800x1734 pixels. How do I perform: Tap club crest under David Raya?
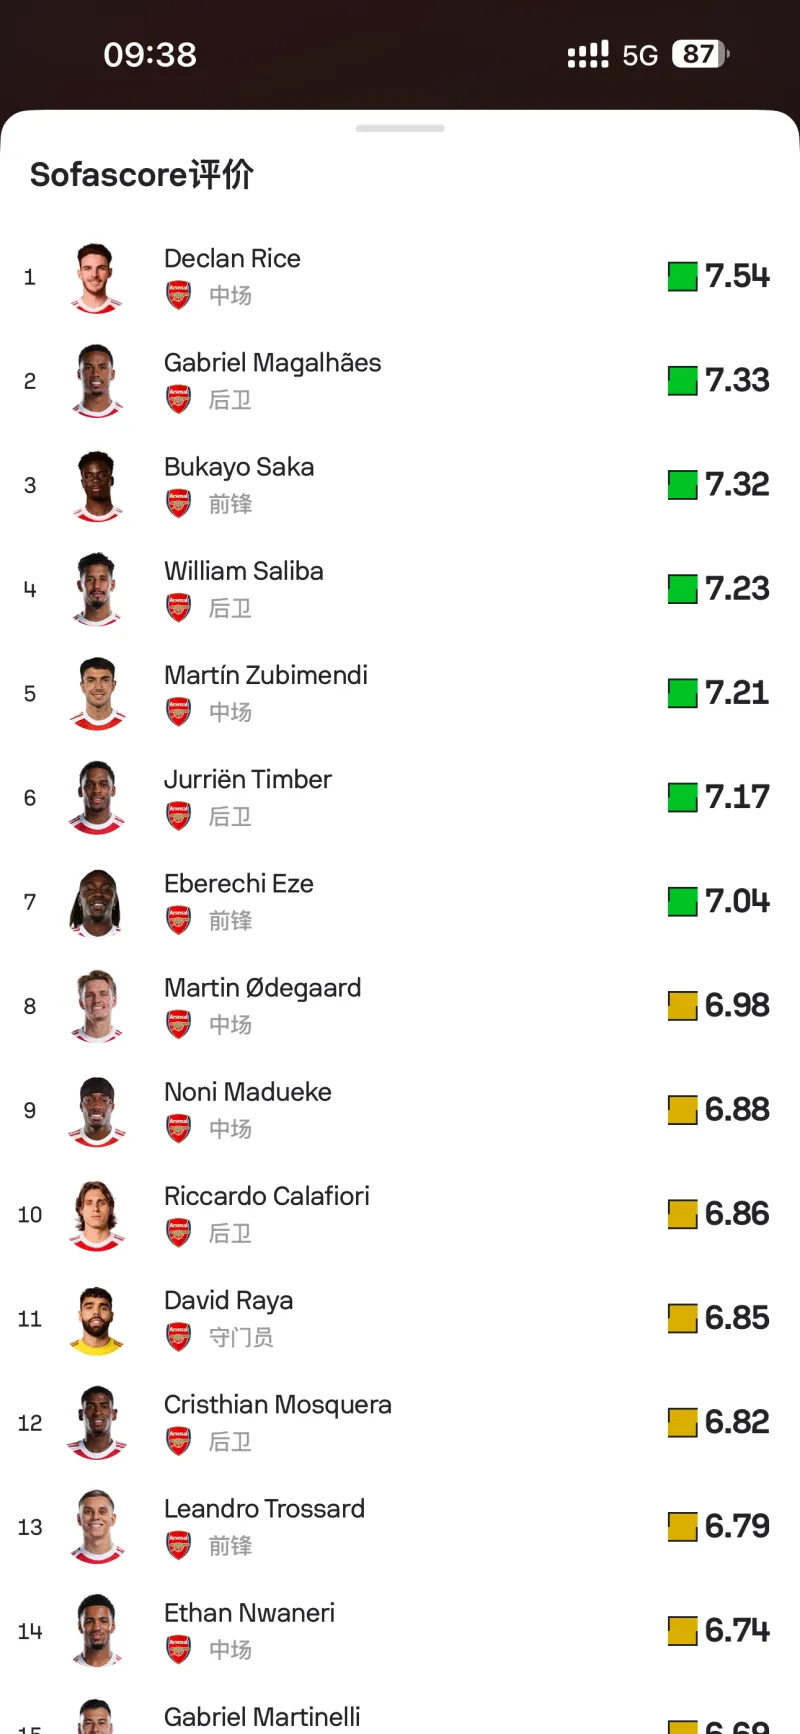tap(179, 1337)
